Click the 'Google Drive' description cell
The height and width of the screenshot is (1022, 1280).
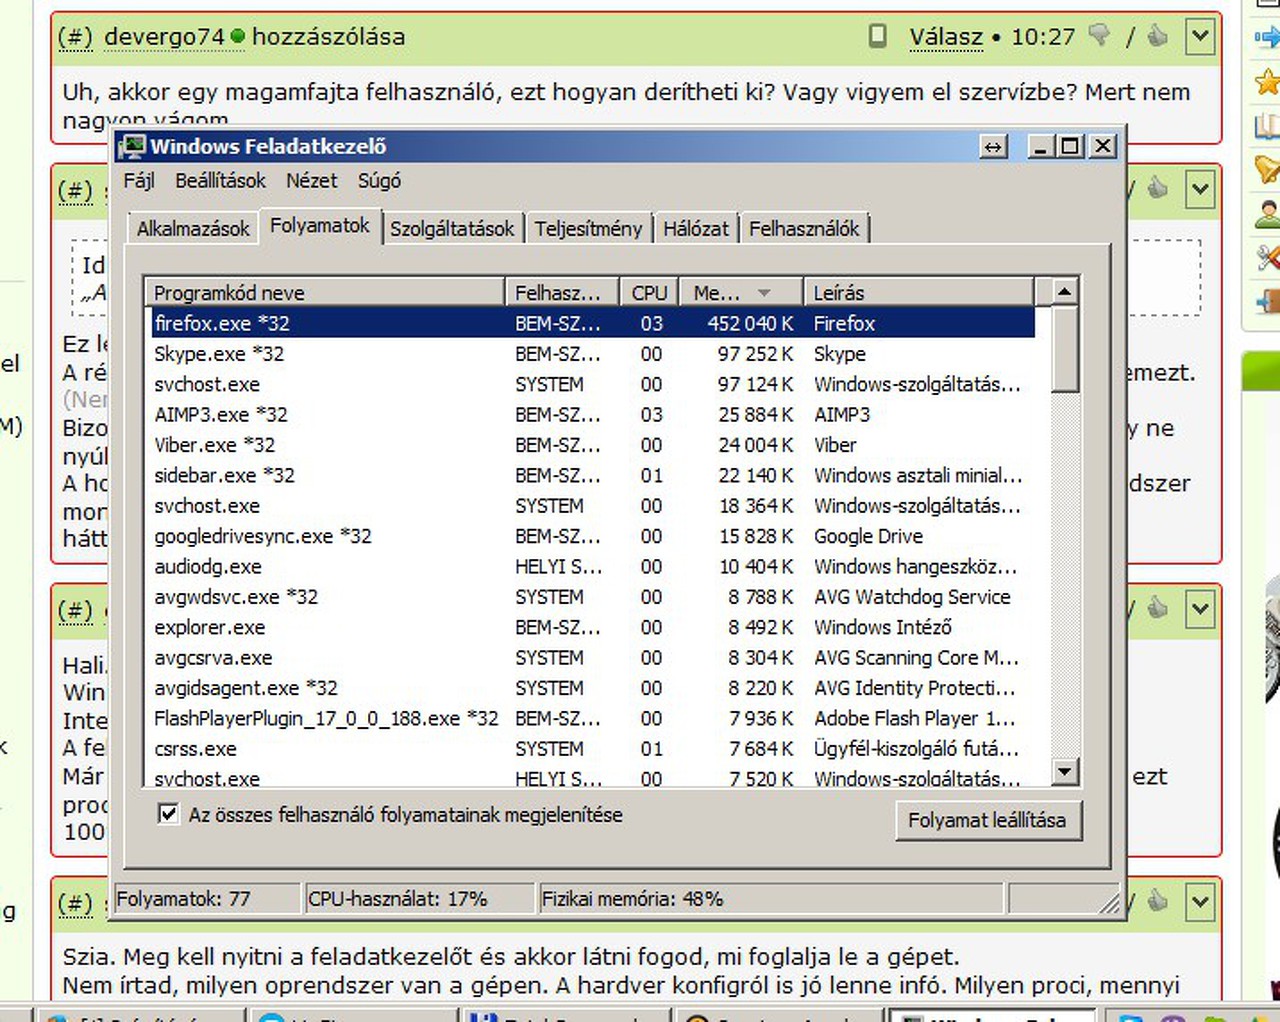868,536
